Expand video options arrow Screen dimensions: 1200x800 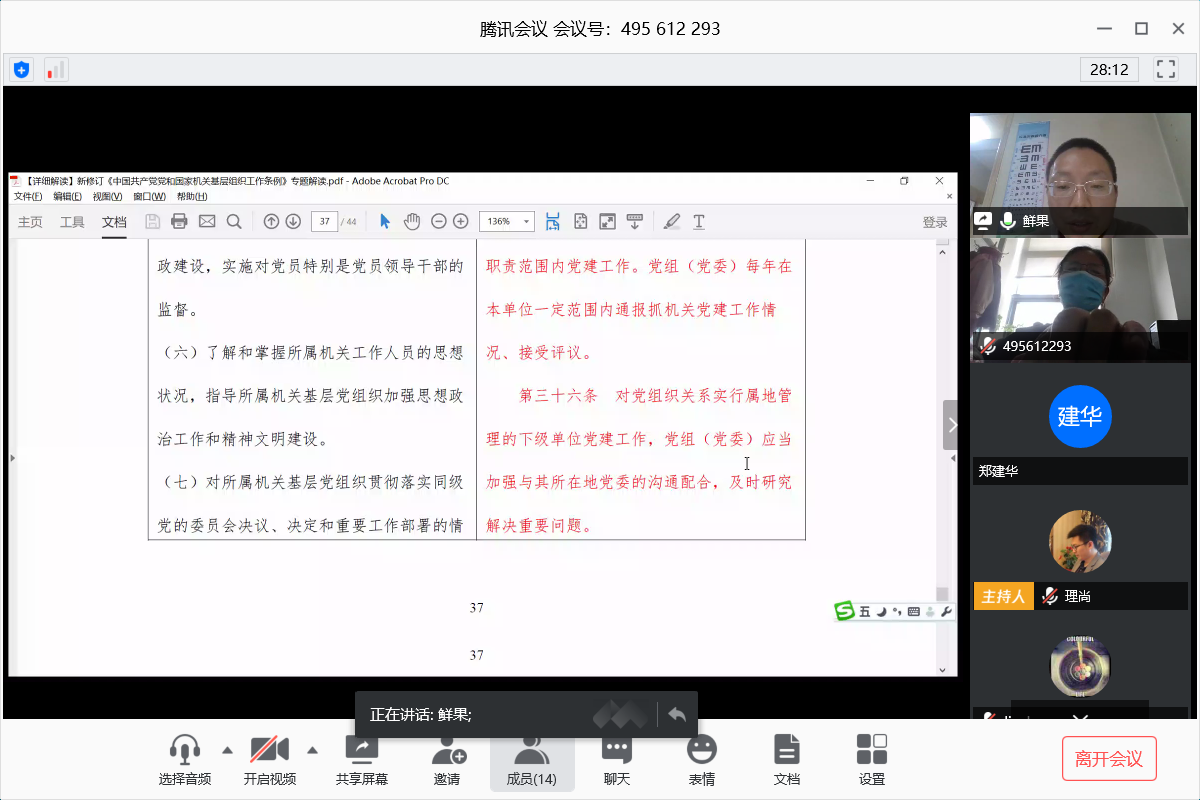point(312,749)
